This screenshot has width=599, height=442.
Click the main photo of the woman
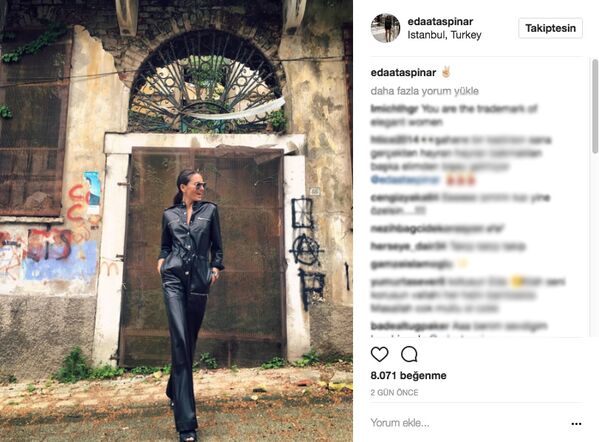coord(176,221)
